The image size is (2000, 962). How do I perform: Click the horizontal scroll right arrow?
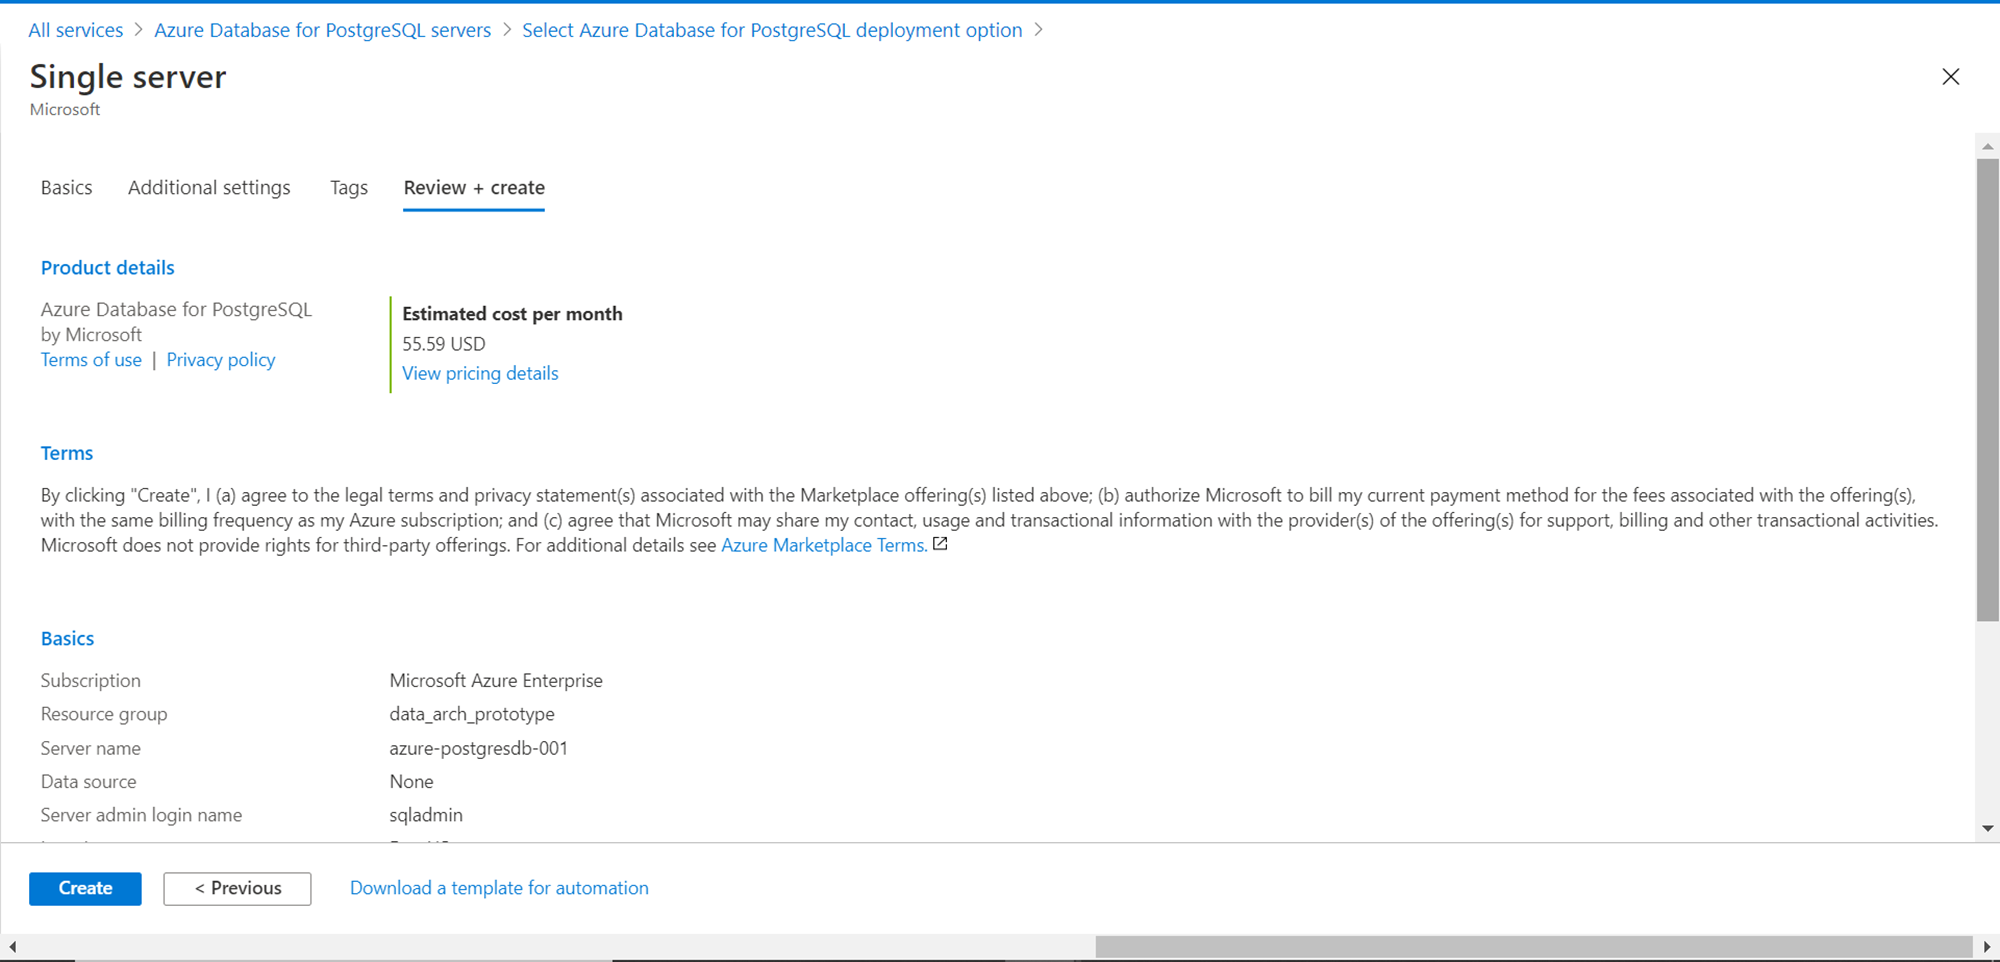pyautogui.click(x=1987, y=946)
